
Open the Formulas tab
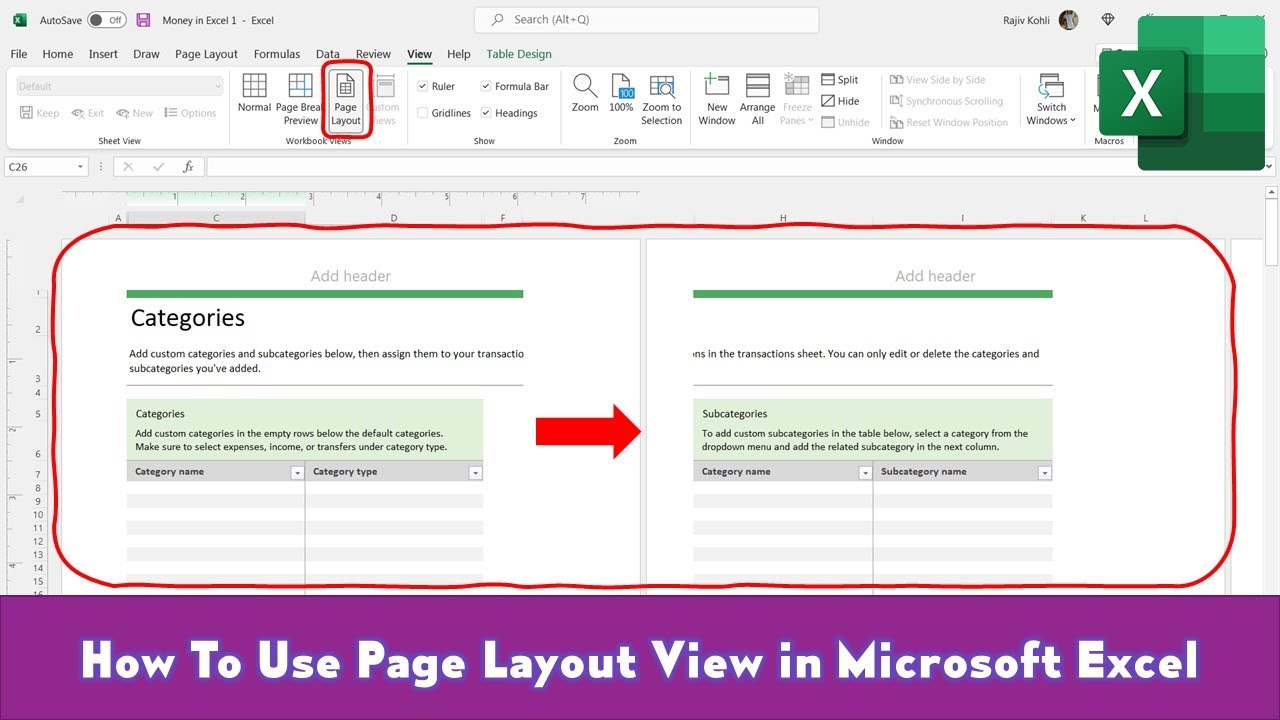click(277, 54)
